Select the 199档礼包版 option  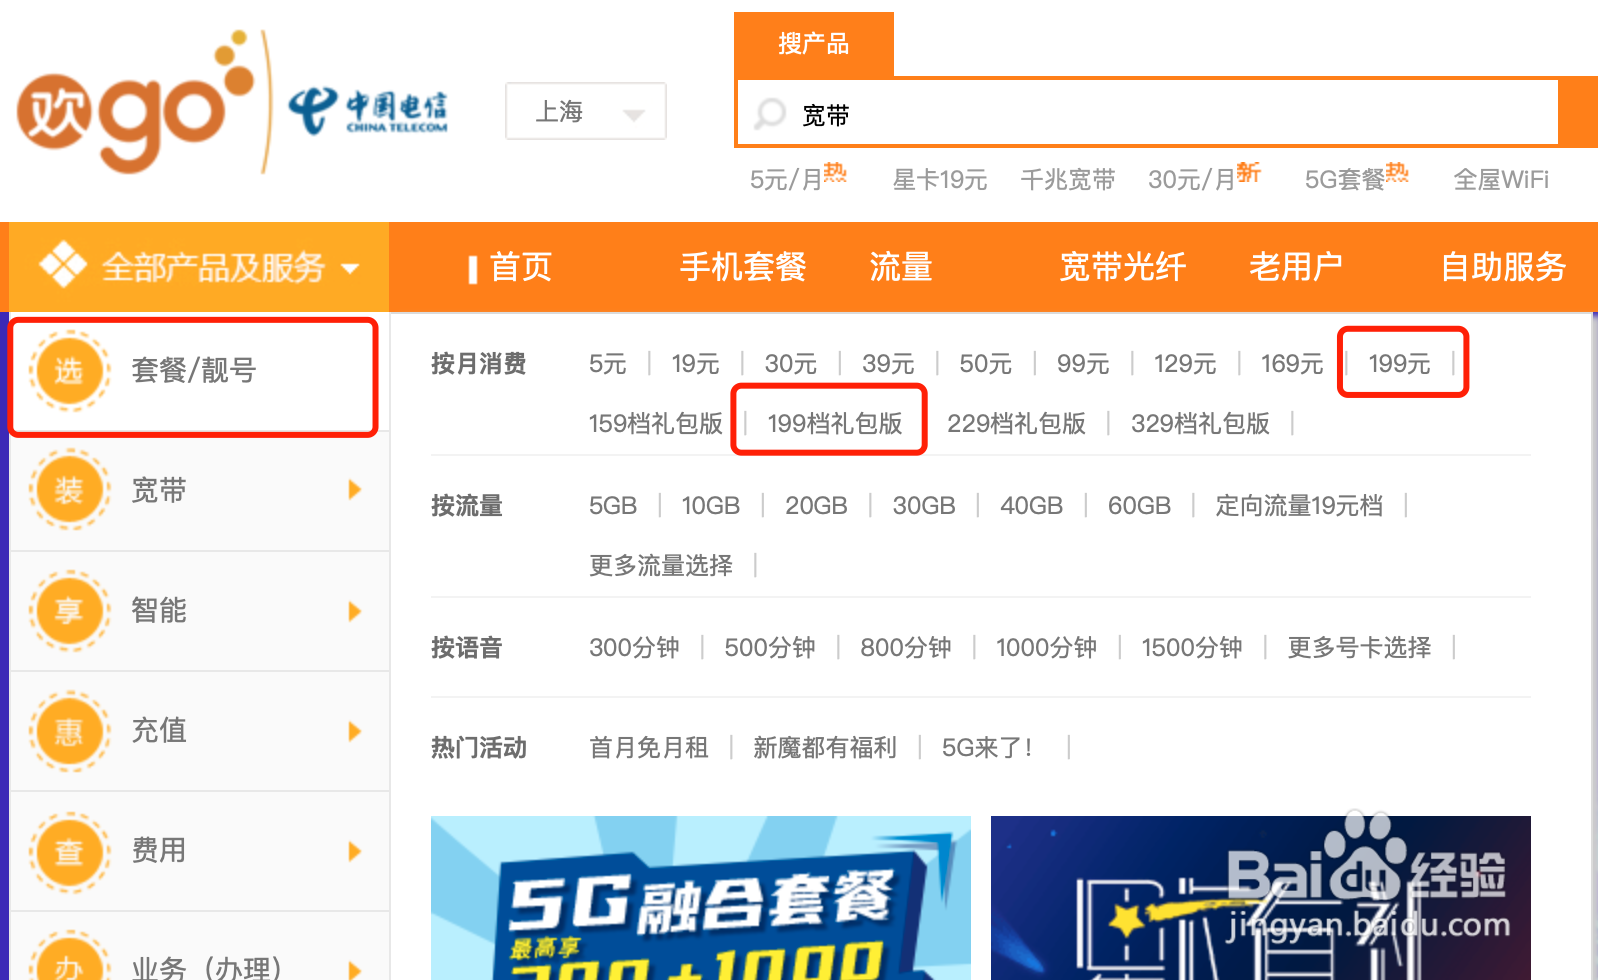pyautogui.click(x=835, y=424)
